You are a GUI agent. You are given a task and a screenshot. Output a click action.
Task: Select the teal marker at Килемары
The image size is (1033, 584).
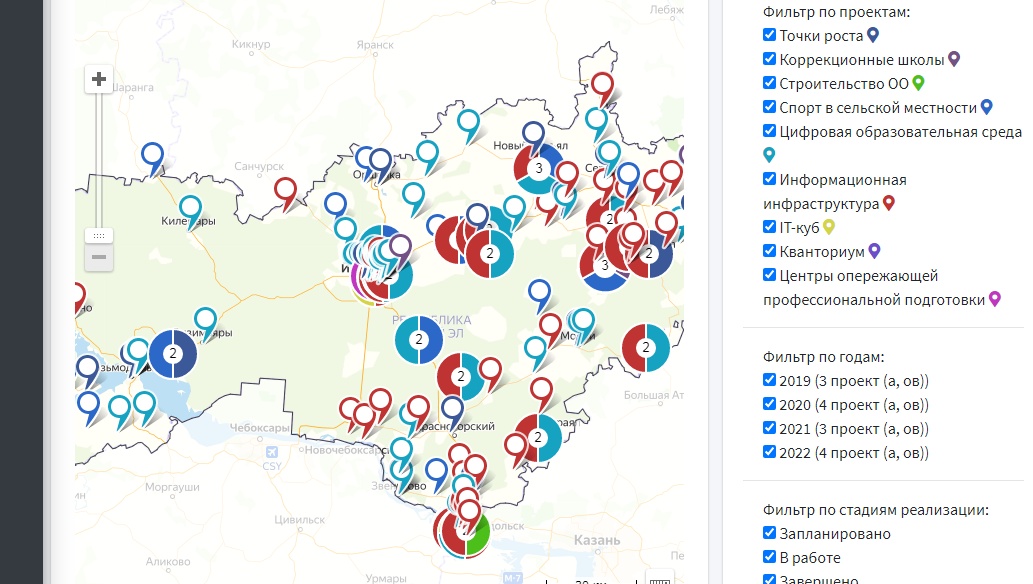(x=189, y=210)
